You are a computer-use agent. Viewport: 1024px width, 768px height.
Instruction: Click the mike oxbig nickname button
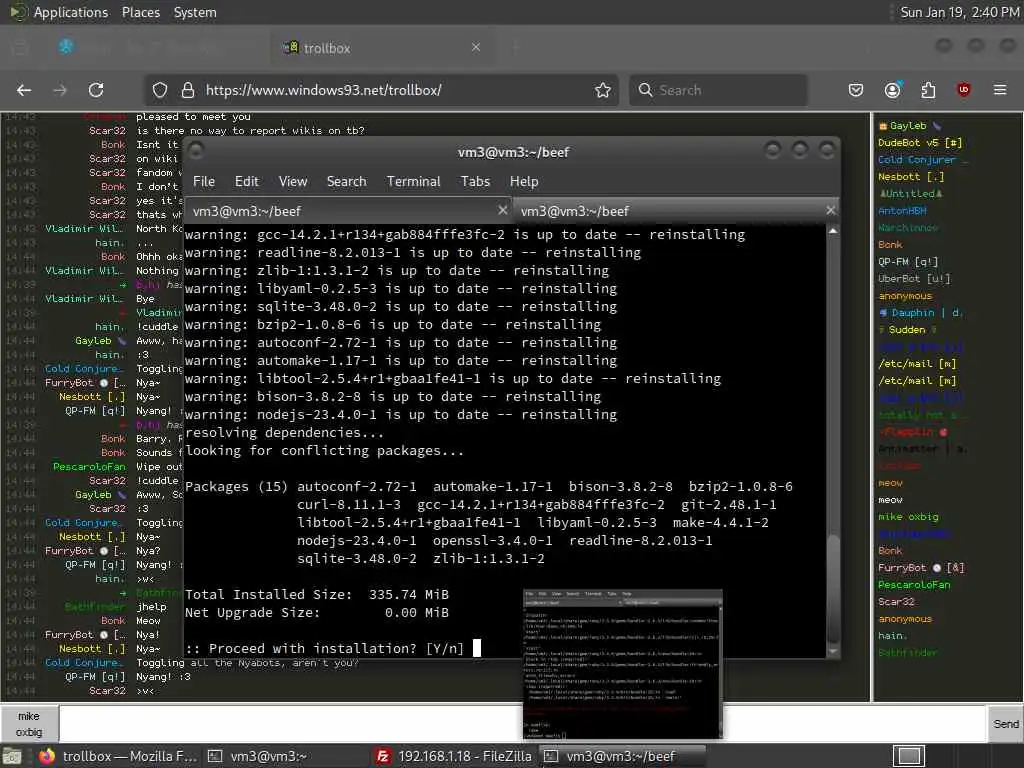click(x=29, y=724)
